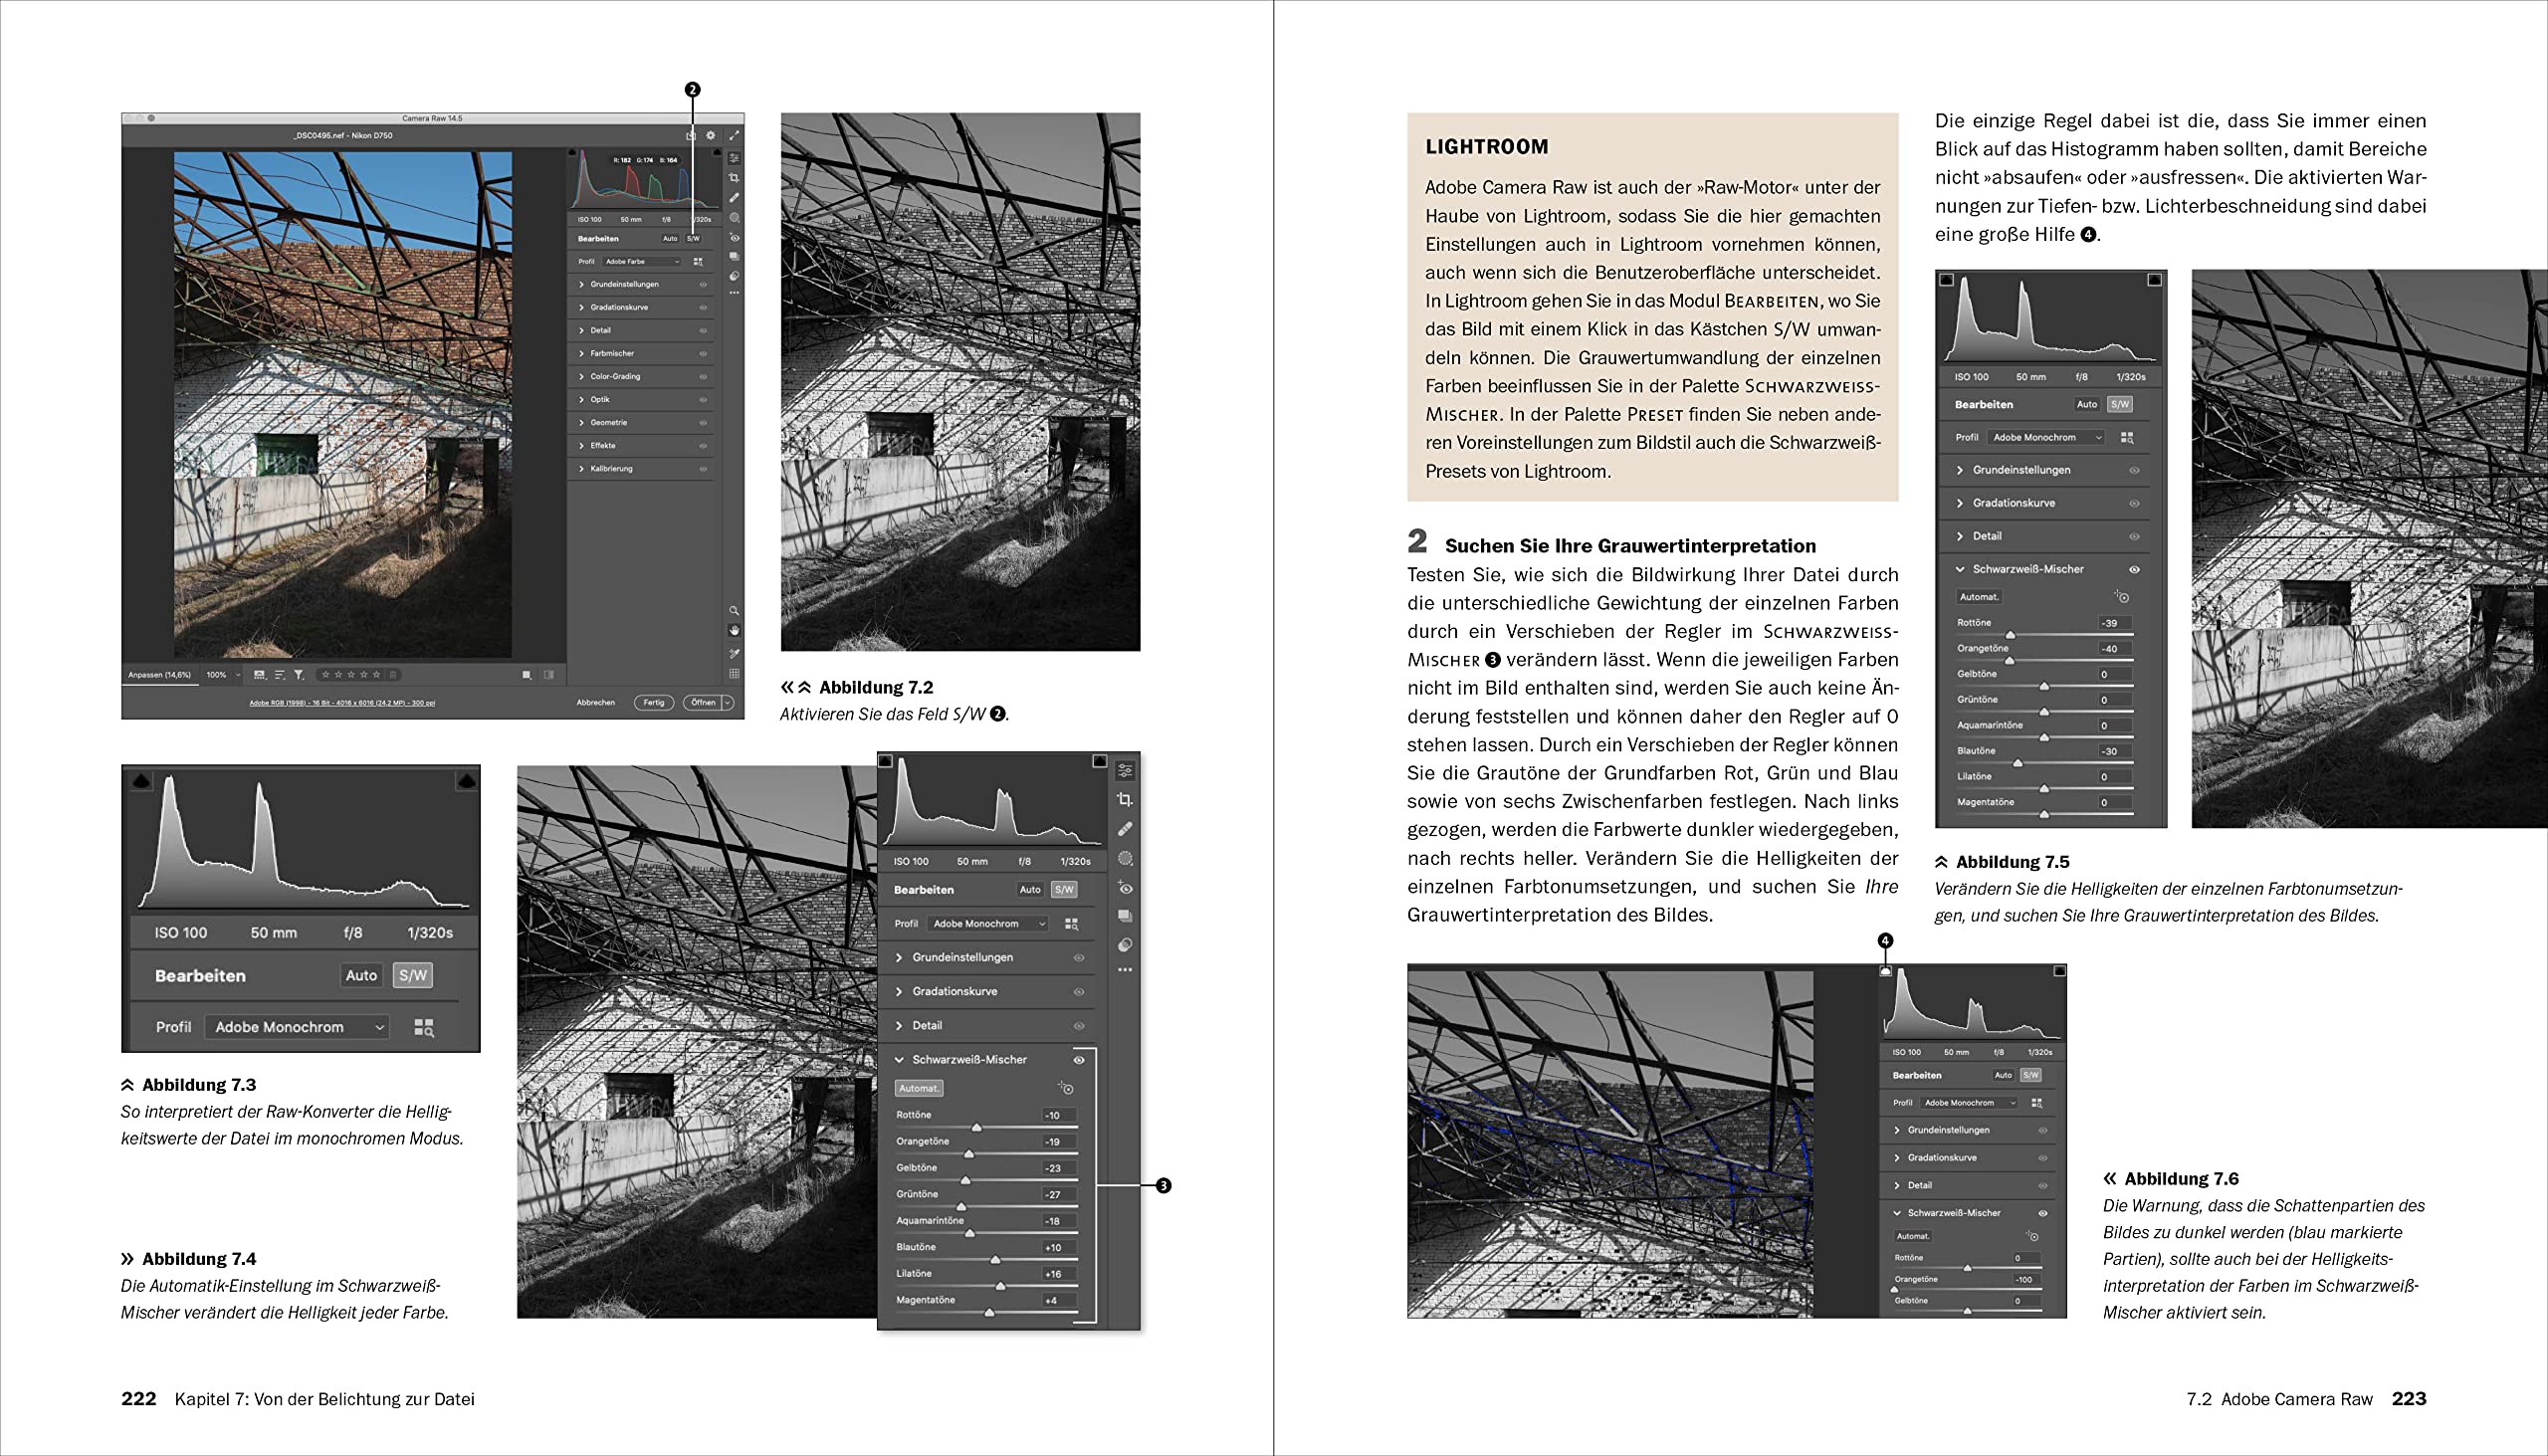Open profile browser icon in Abbildung 7.3 panel
2548x1456 pixels.
[x=424, y=1027]
